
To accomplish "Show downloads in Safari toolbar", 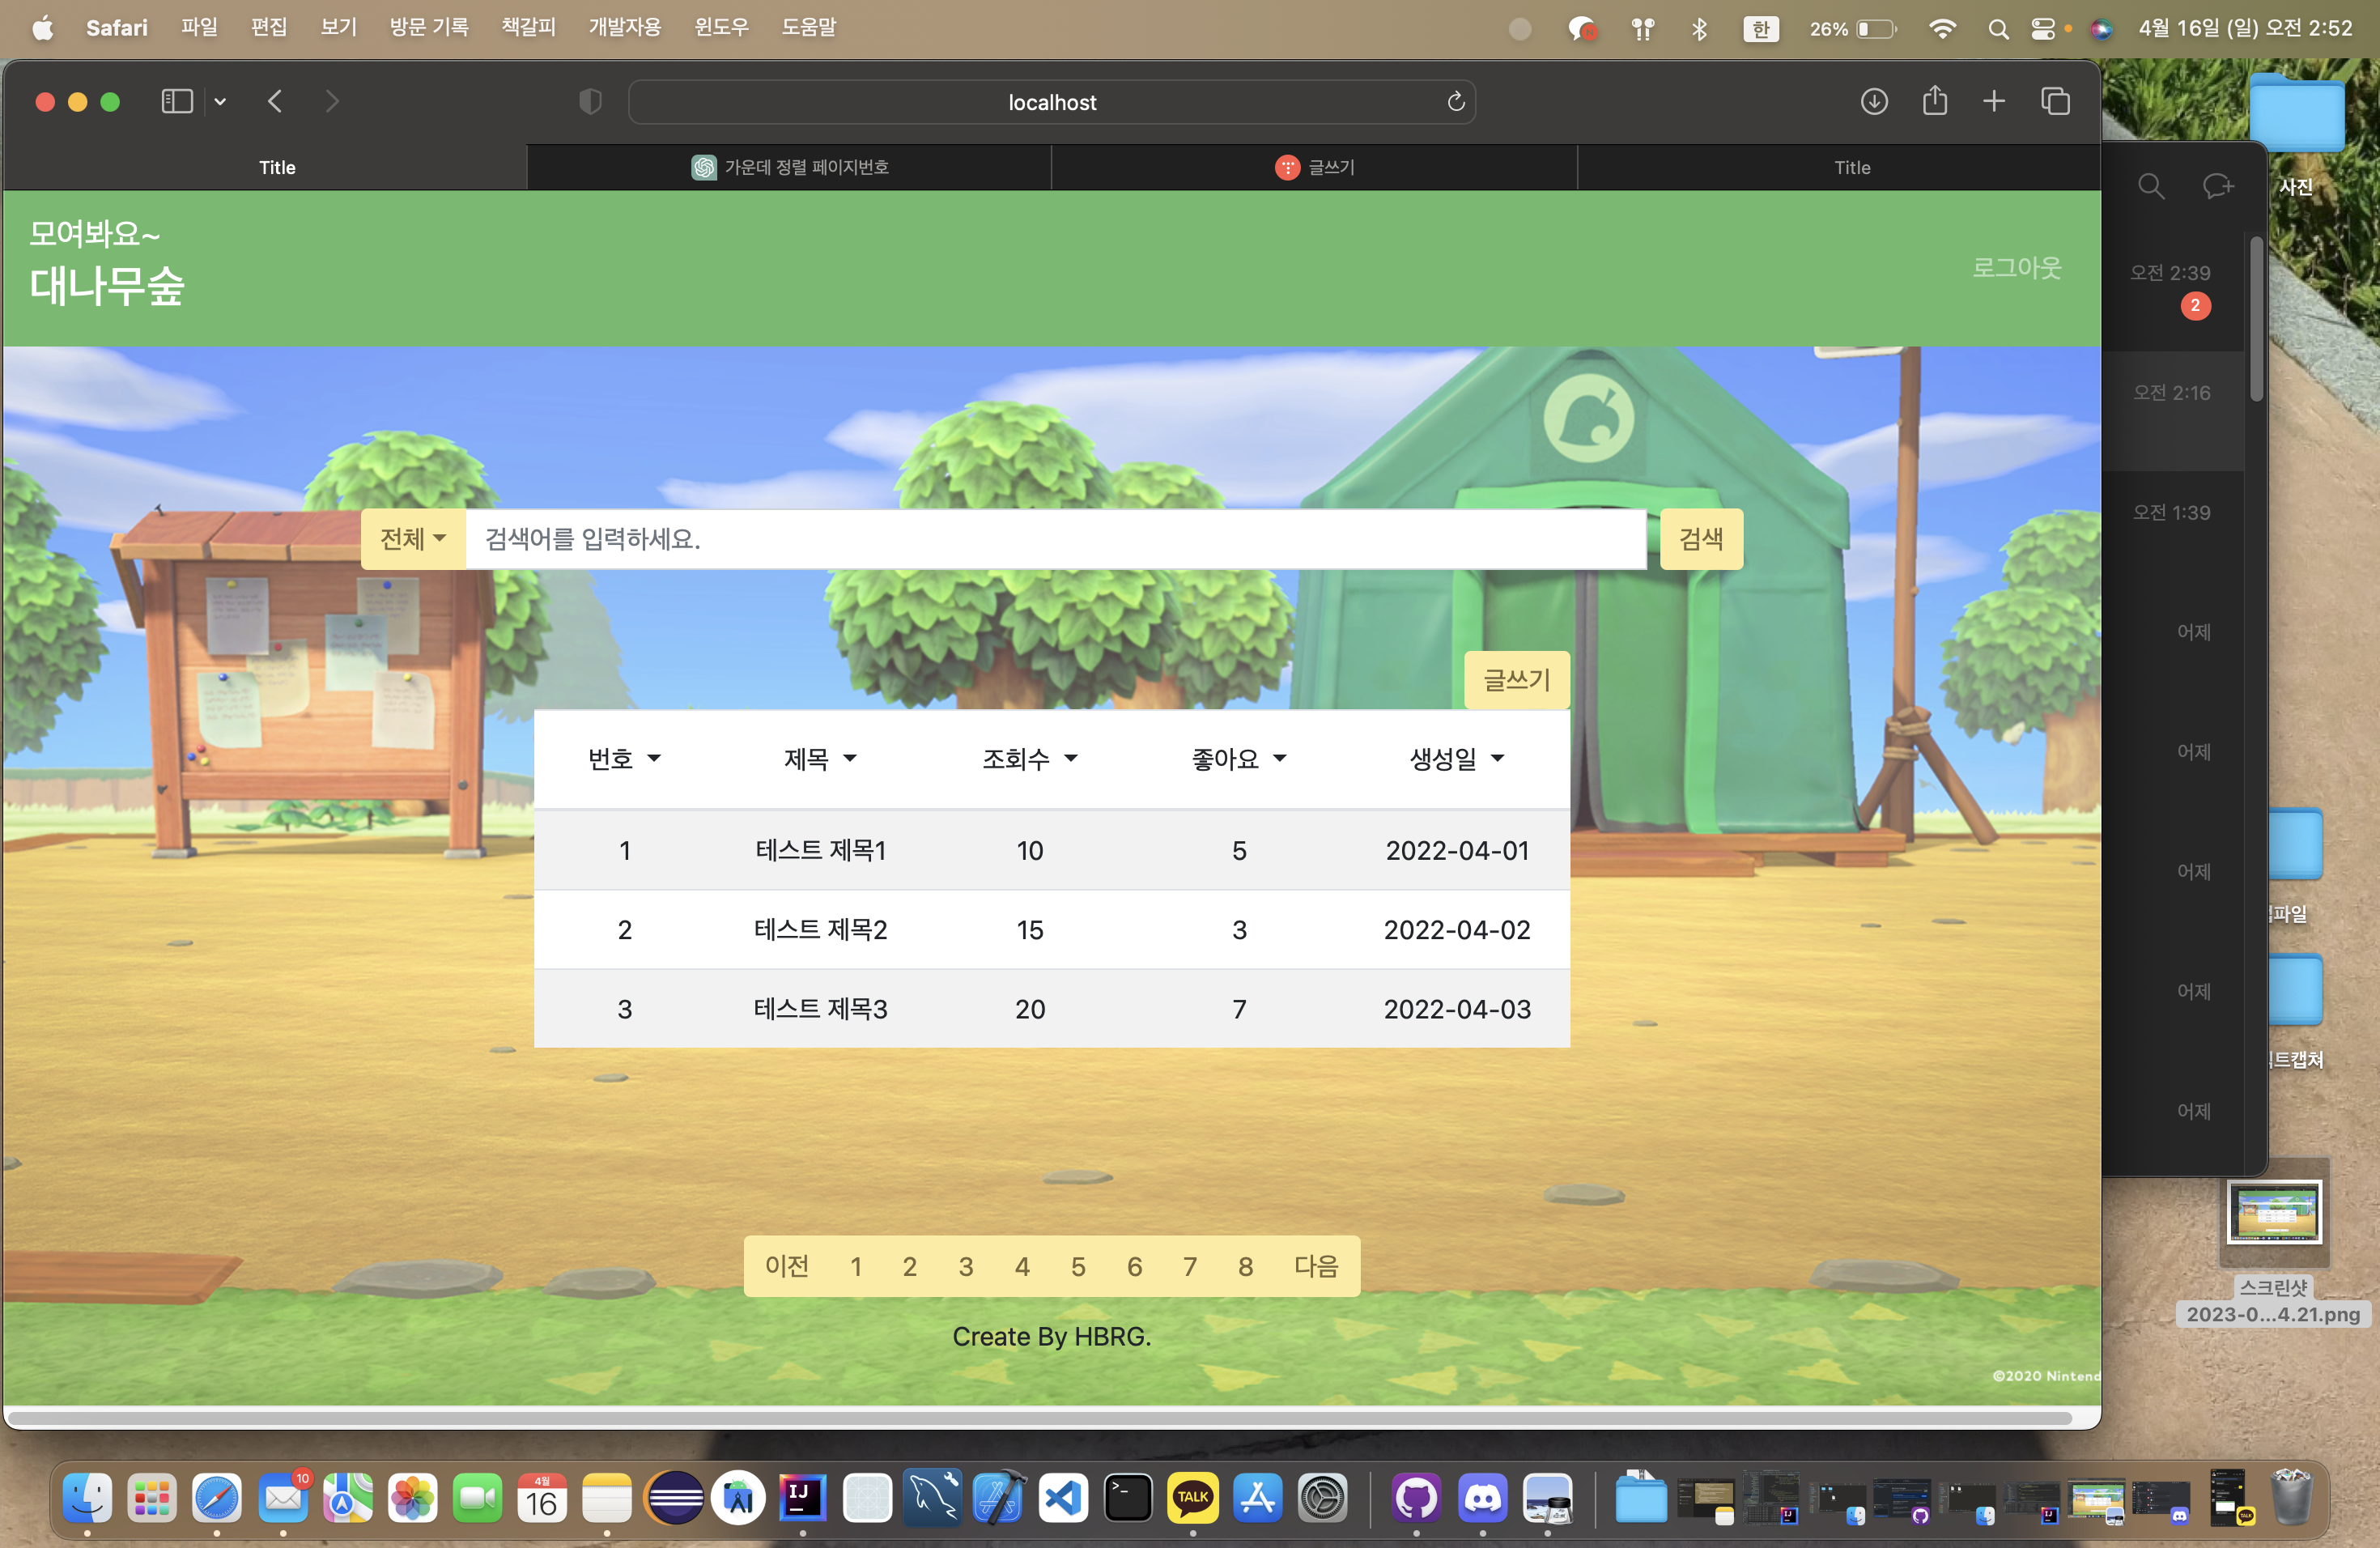I will (1874, 102).
